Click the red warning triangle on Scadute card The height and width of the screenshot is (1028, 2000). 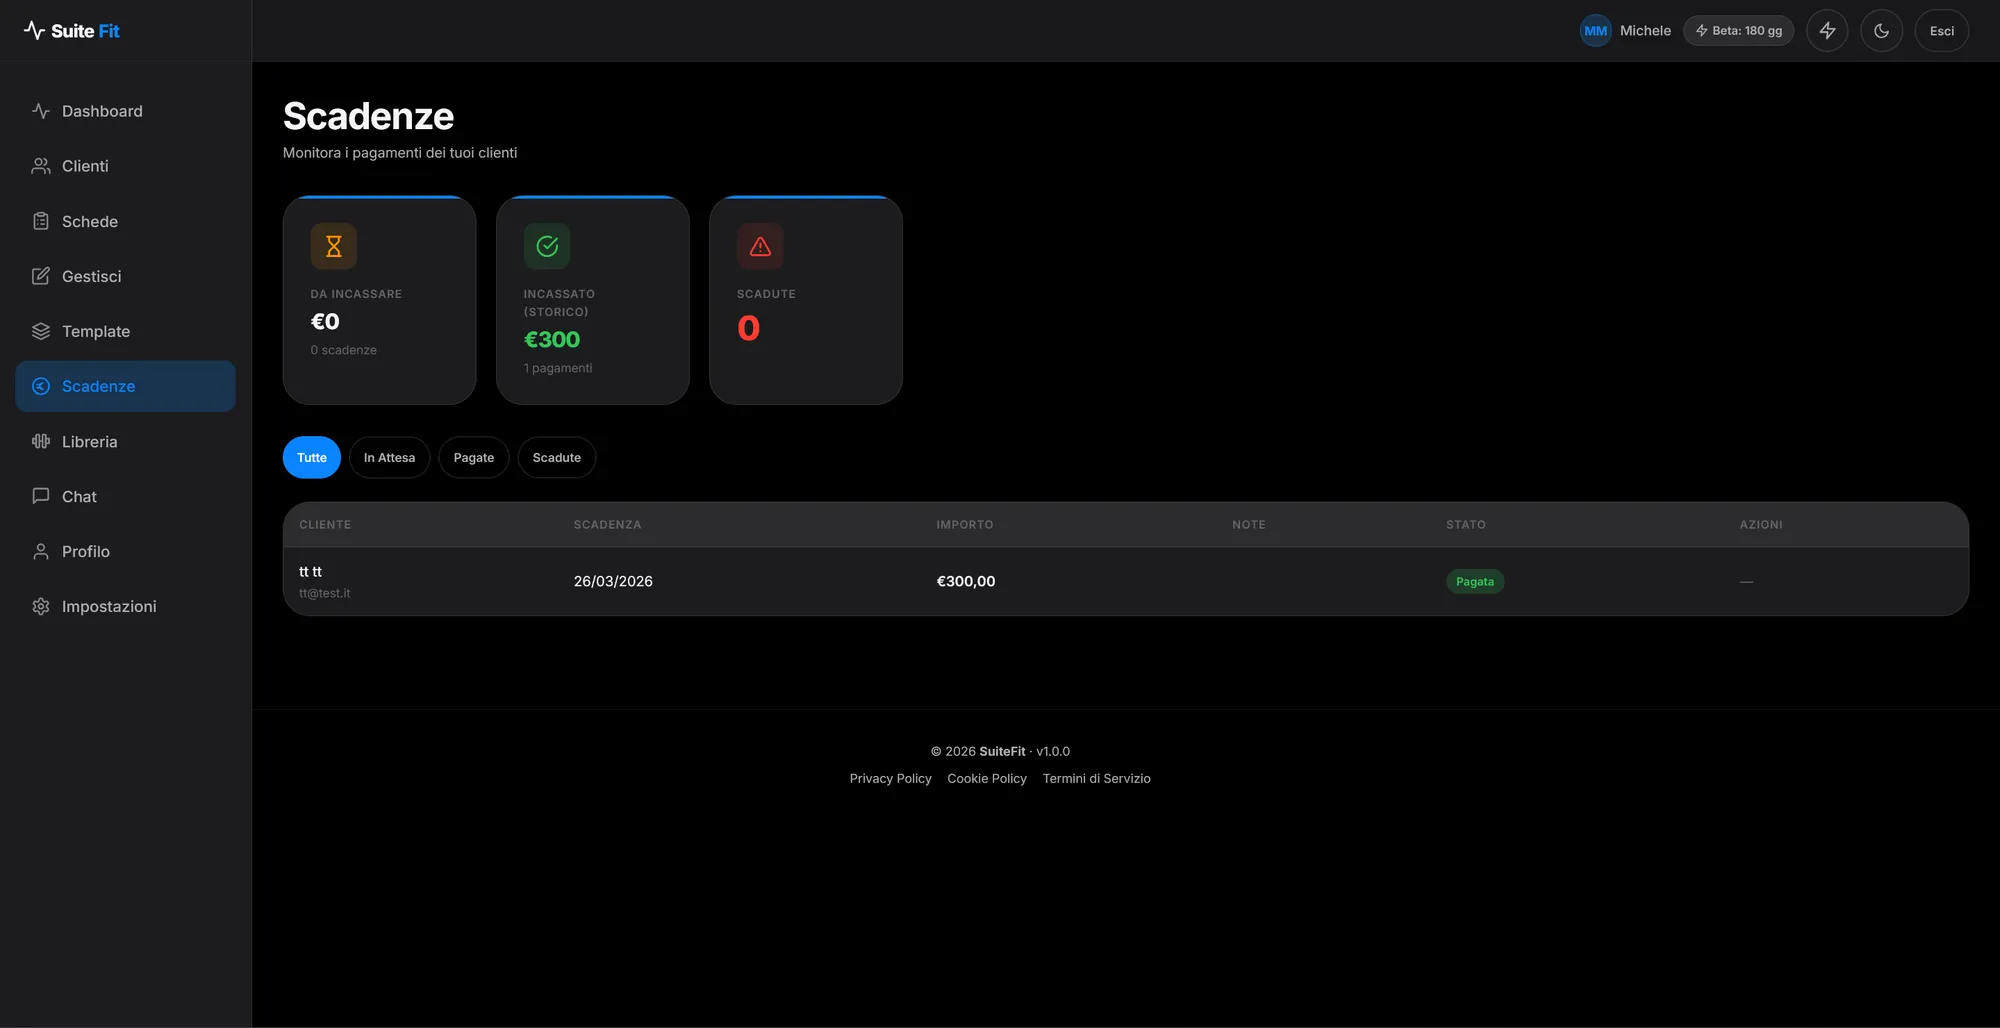760,246
